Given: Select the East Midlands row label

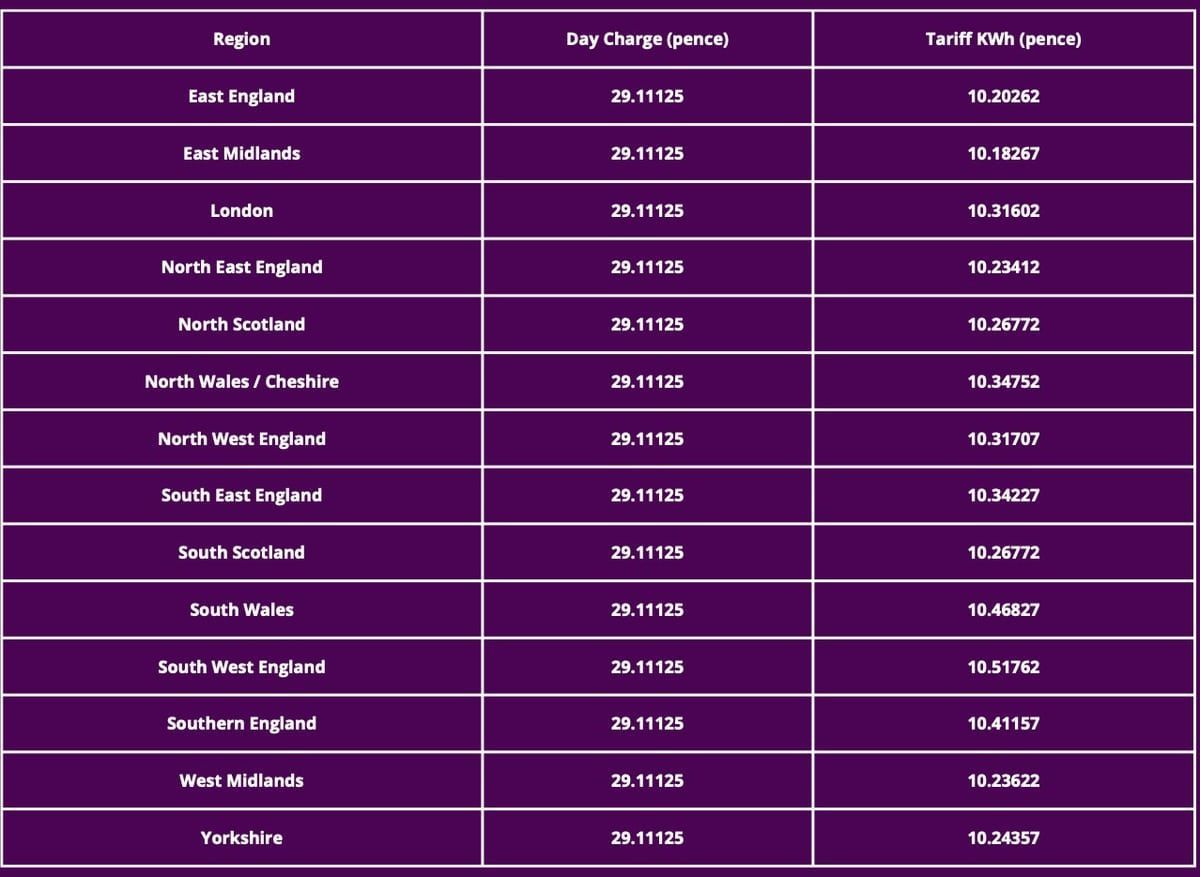Looking at the screenshot, I should pos(241,154).
